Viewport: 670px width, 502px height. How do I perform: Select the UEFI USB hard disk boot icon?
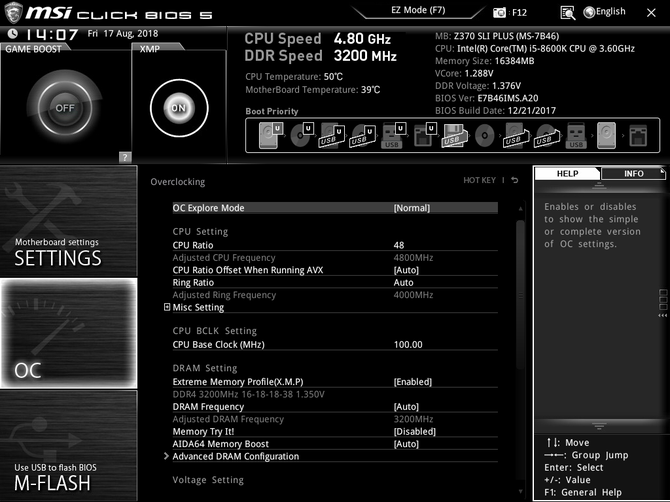tap(332, 135)
